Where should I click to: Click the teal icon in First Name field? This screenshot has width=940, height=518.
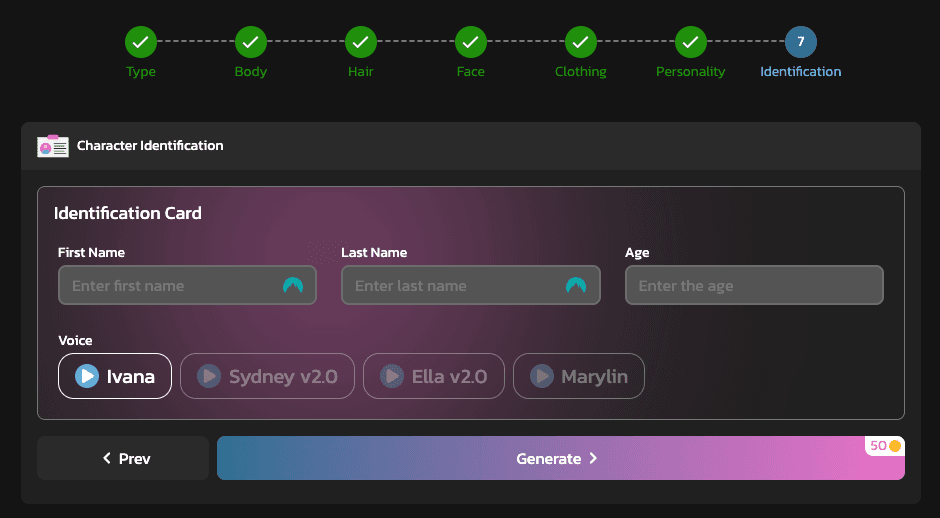[293, 285]
